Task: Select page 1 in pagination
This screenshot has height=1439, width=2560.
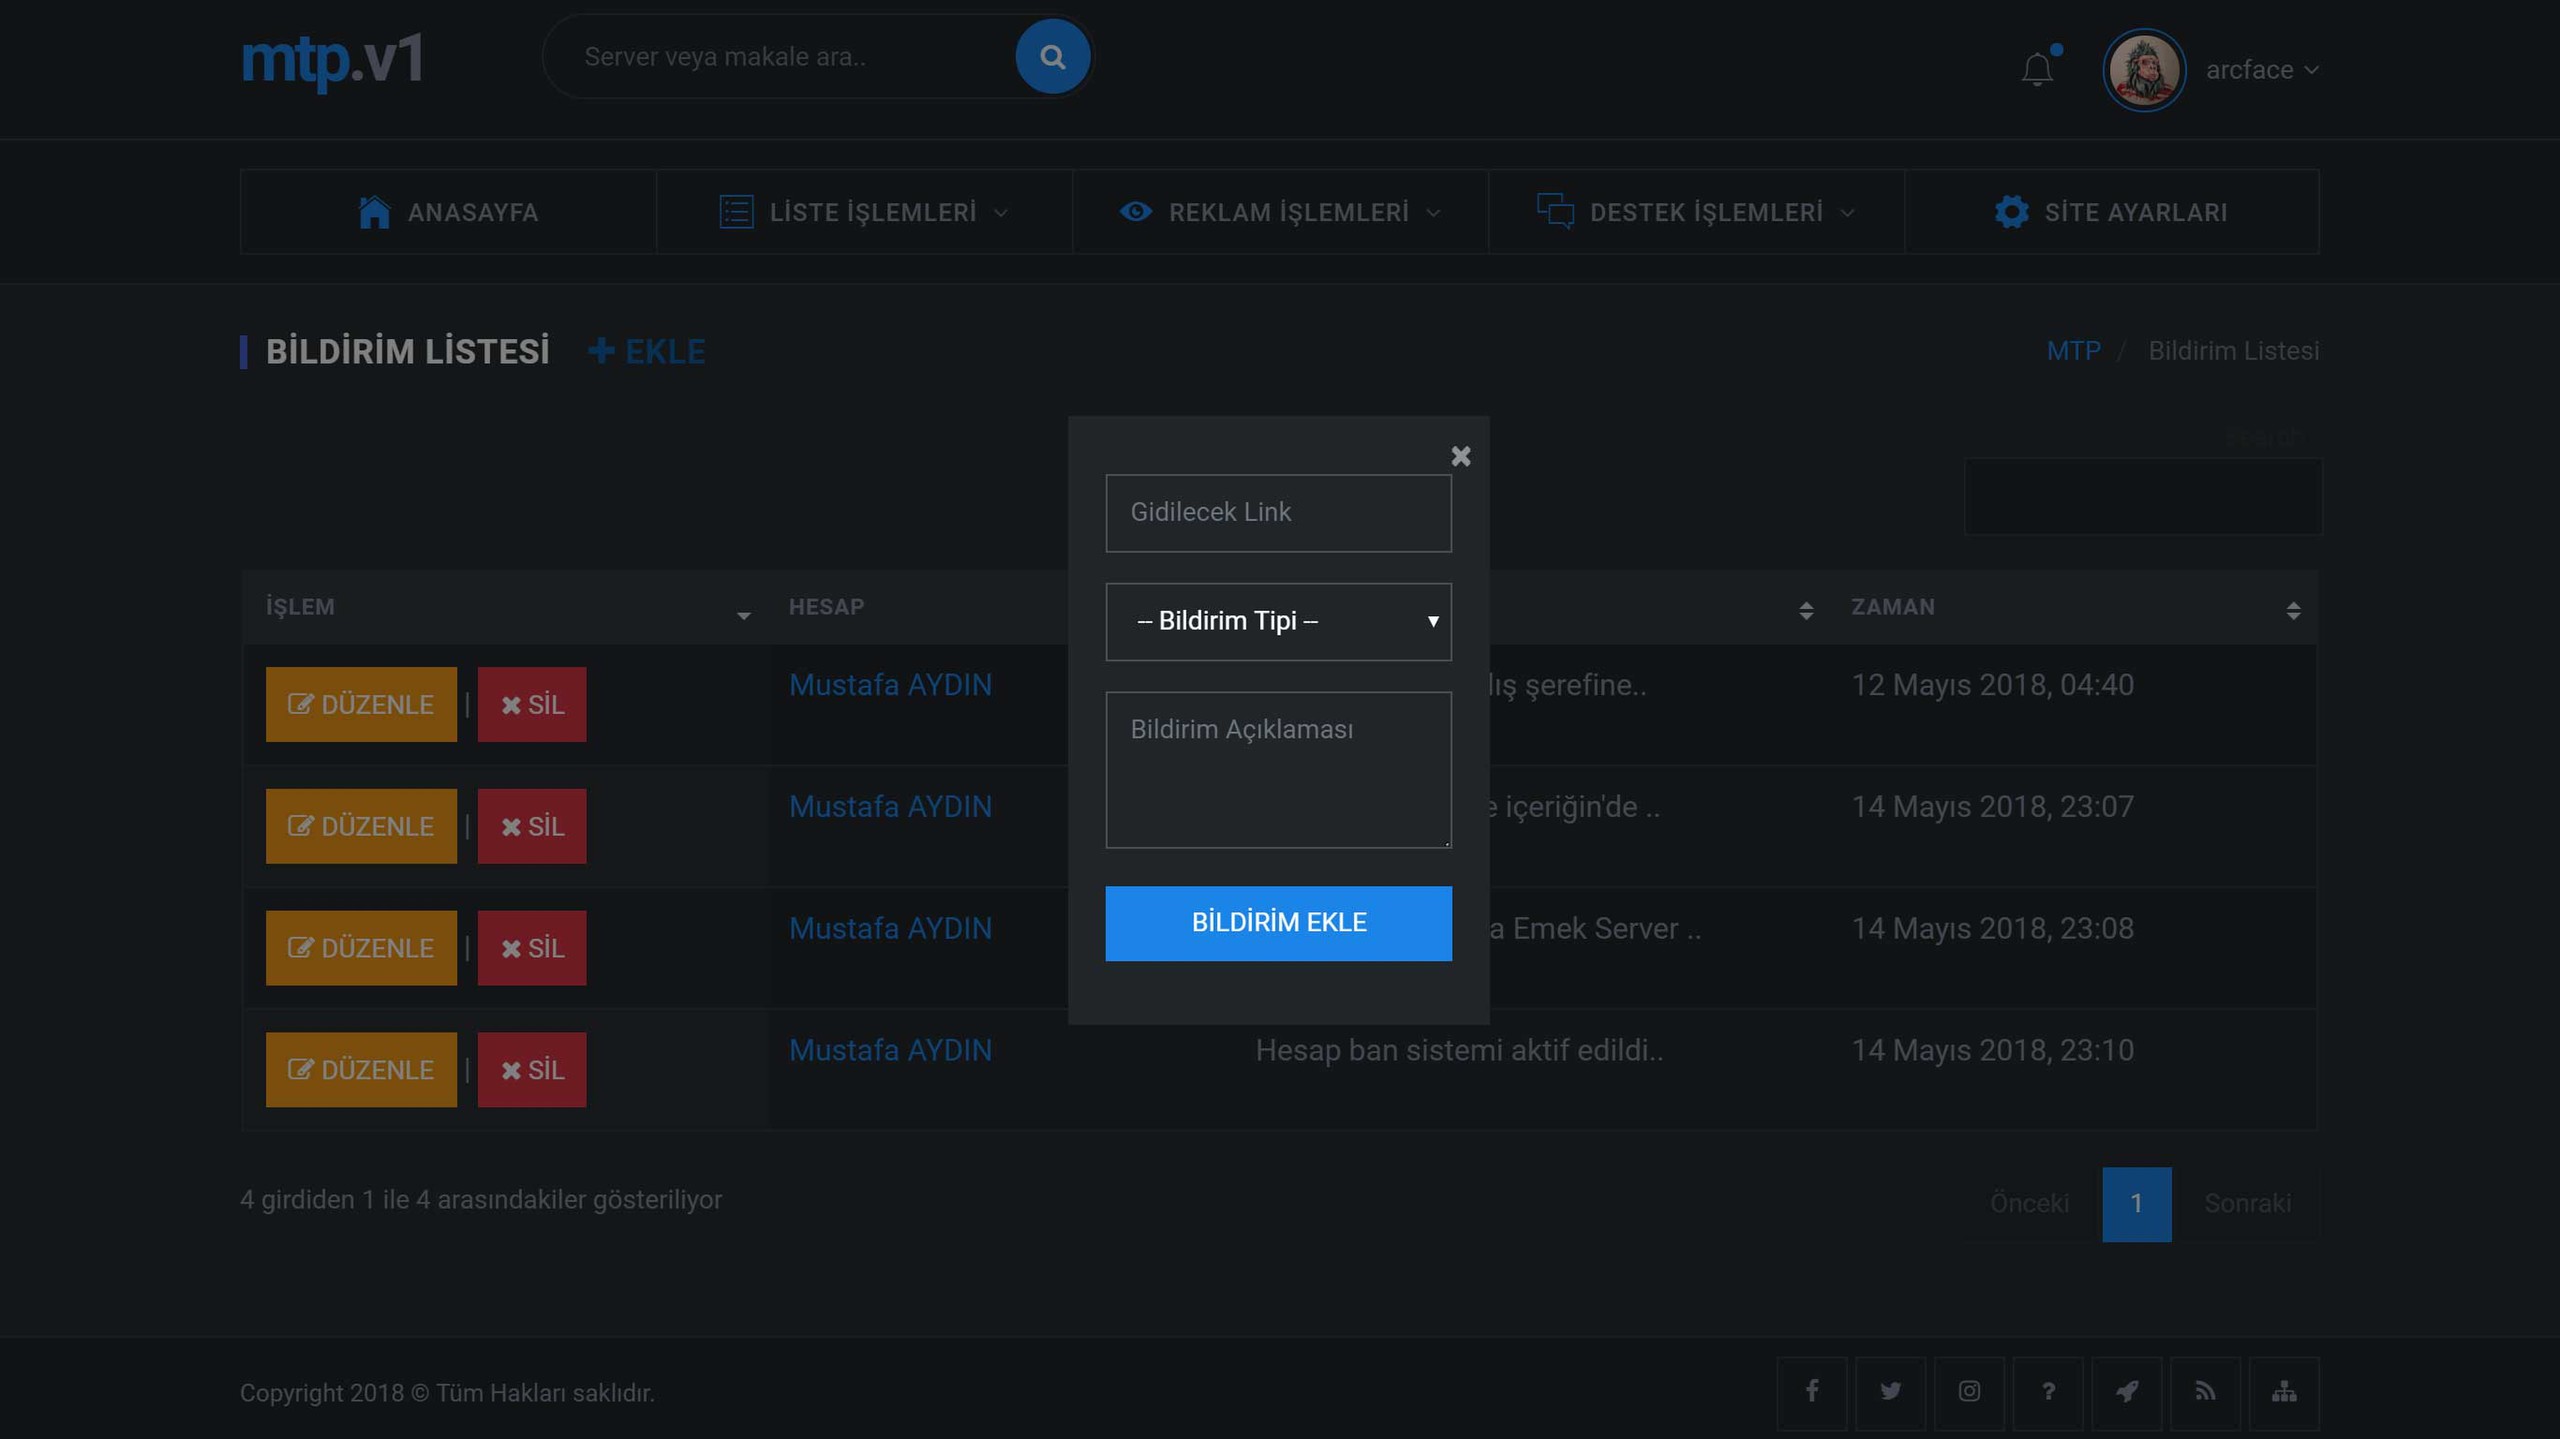Action: pos(2136,1204)
